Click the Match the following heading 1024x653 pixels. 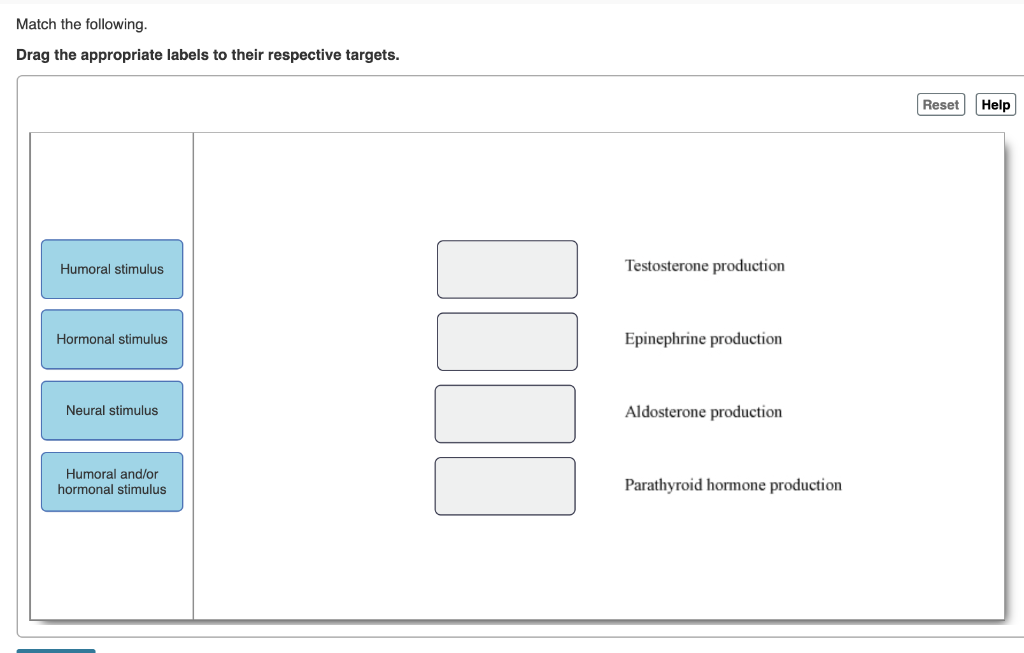(83, 24)
